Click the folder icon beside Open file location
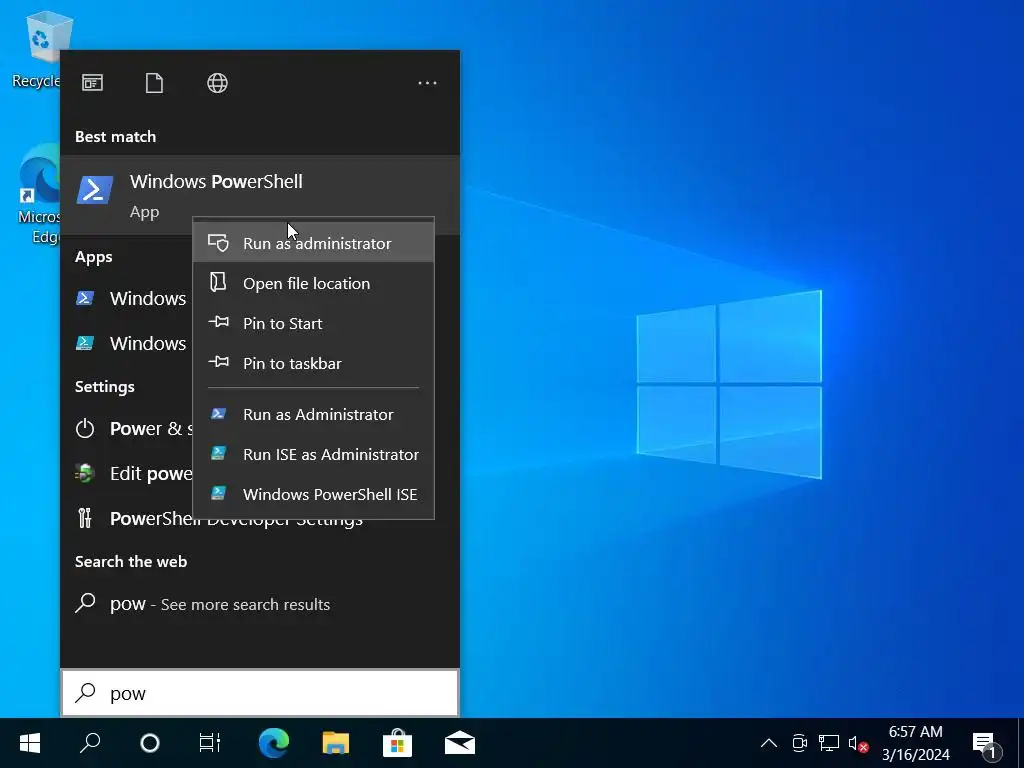This screenshot has height=768, width=1024. pyautogui.click(x=218, y=282)
